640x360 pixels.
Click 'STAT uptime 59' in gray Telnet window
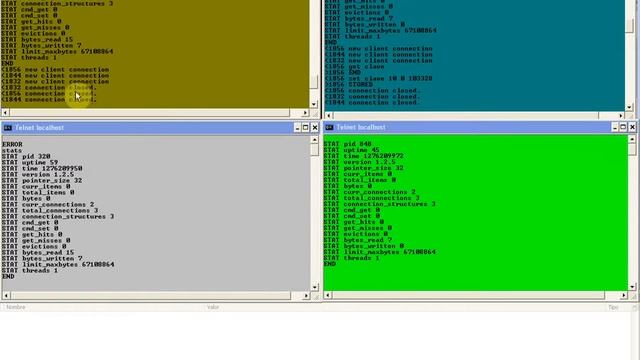[x=30, y=162]
